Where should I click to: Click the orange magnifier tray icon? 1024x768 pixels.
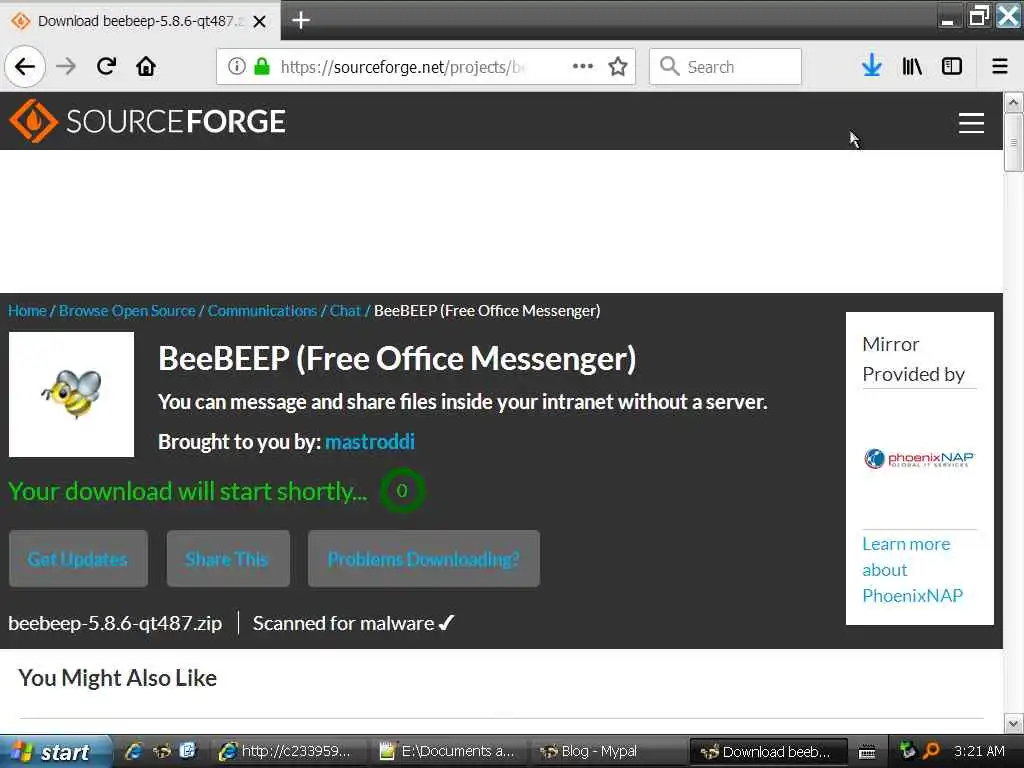(x=931, y=750)
